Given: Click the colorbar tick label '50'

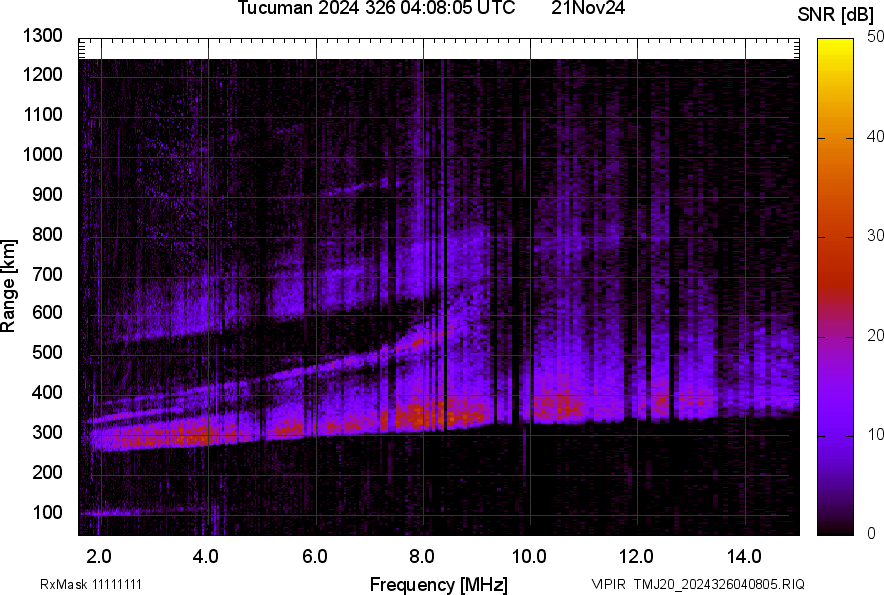Looking at the screenshot, I should (x=876, y=36).
